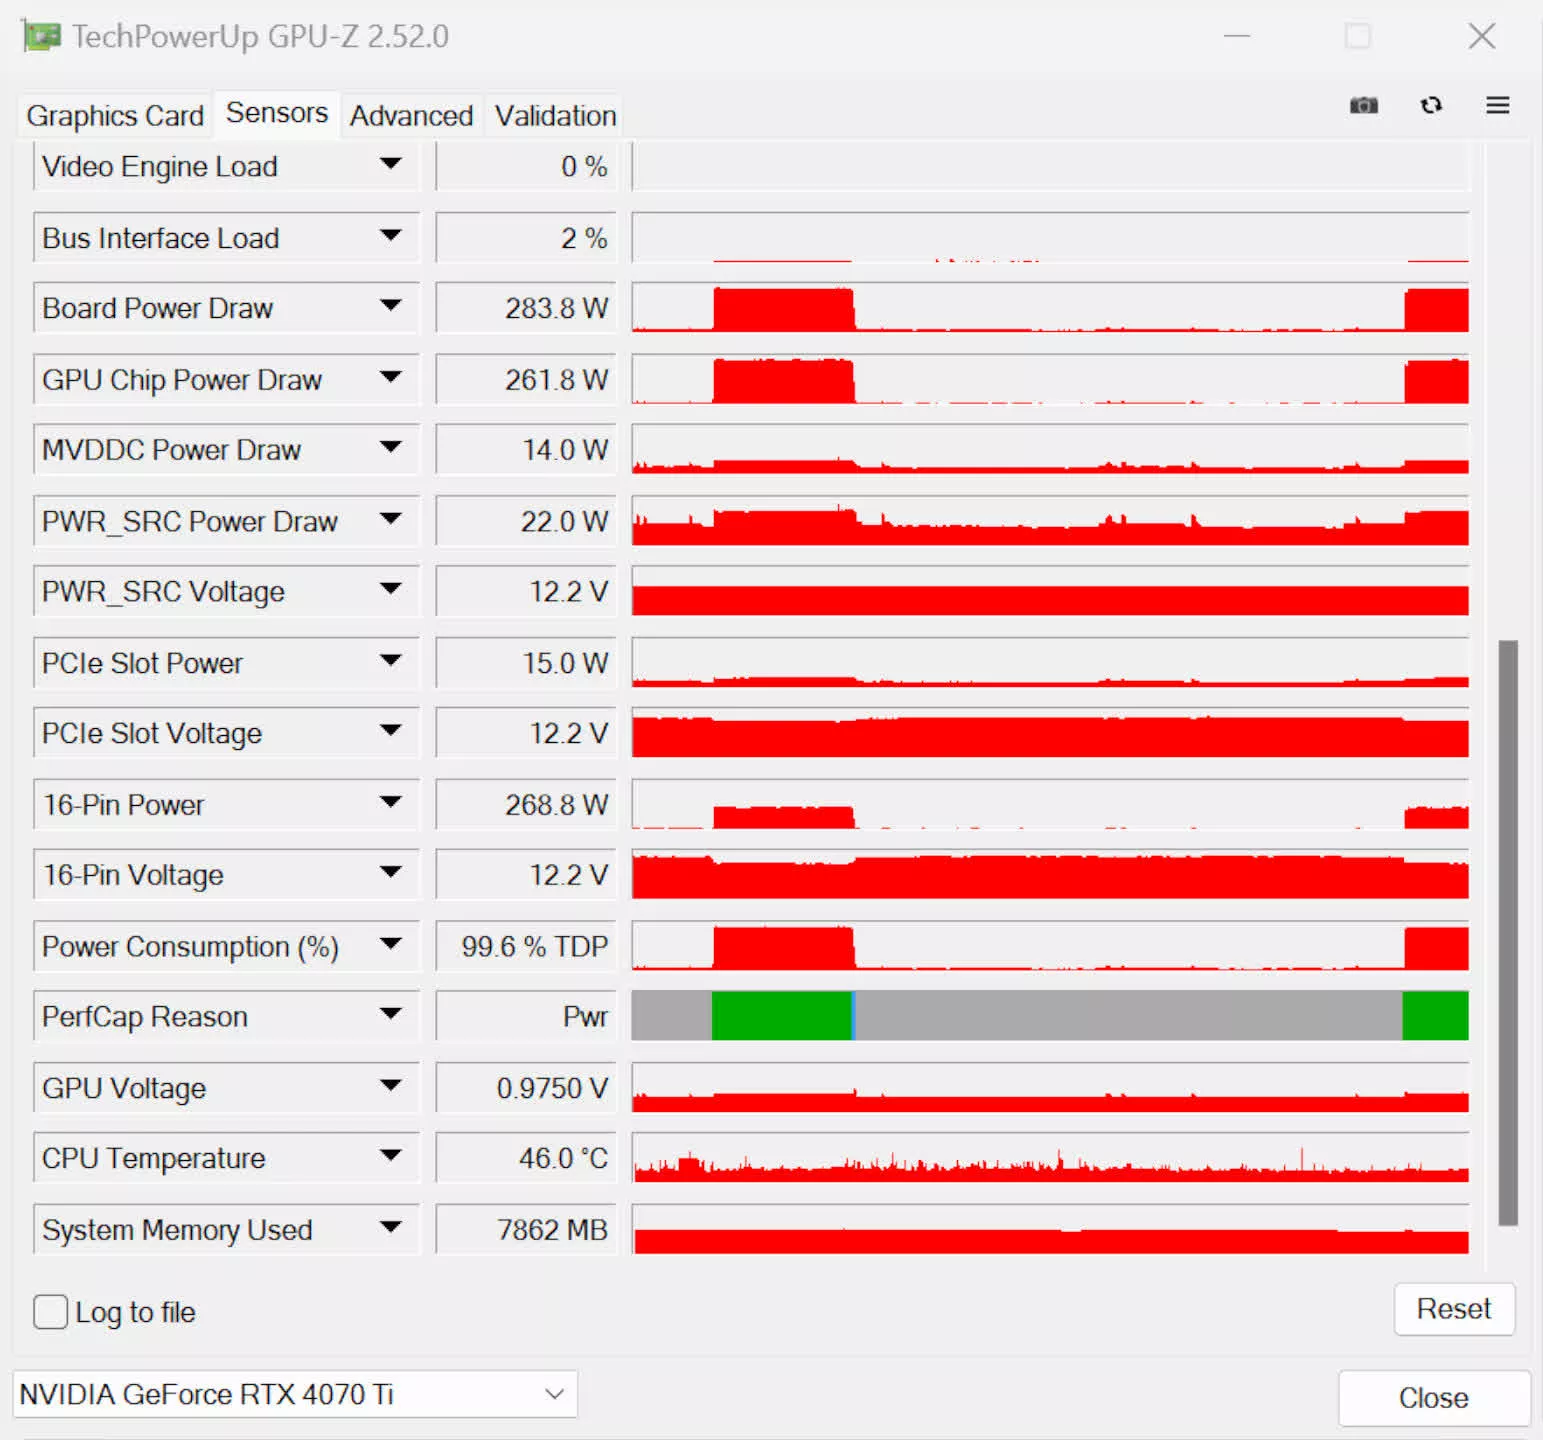Click the green PerfCap Reason graph segment

coord(781,1016)
